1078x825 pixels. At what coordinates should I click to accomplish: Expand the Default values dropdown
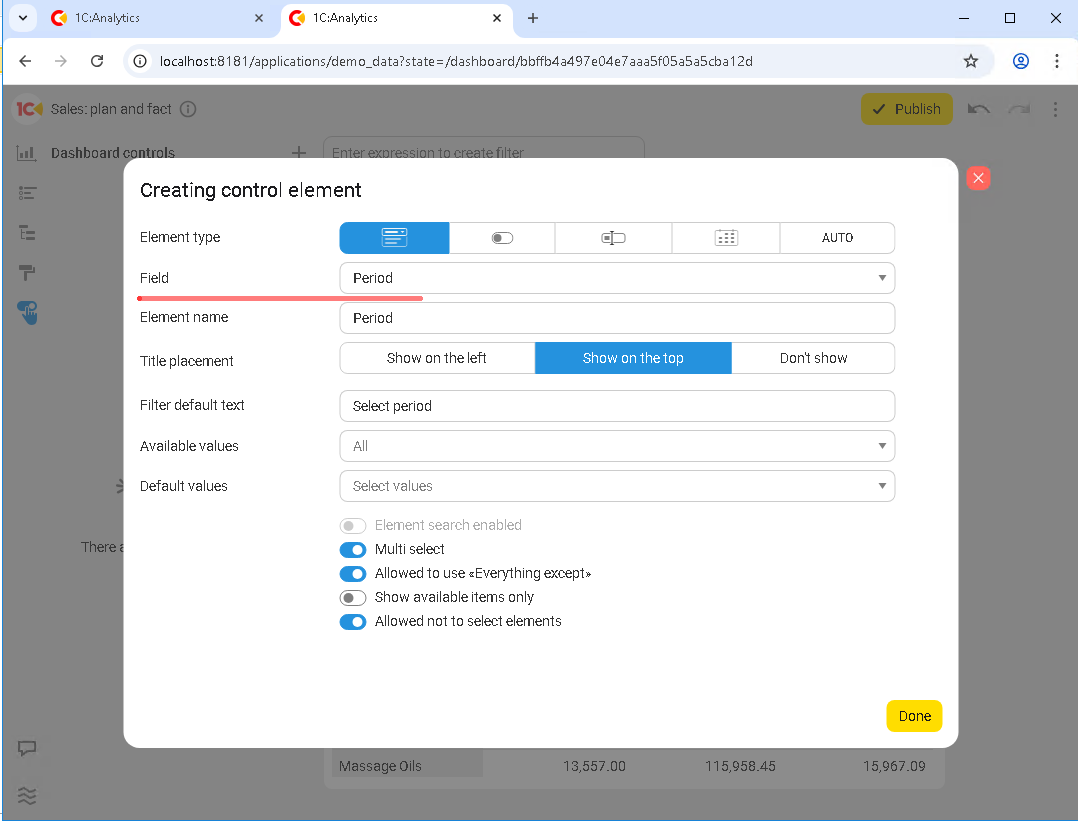(616, 486)
